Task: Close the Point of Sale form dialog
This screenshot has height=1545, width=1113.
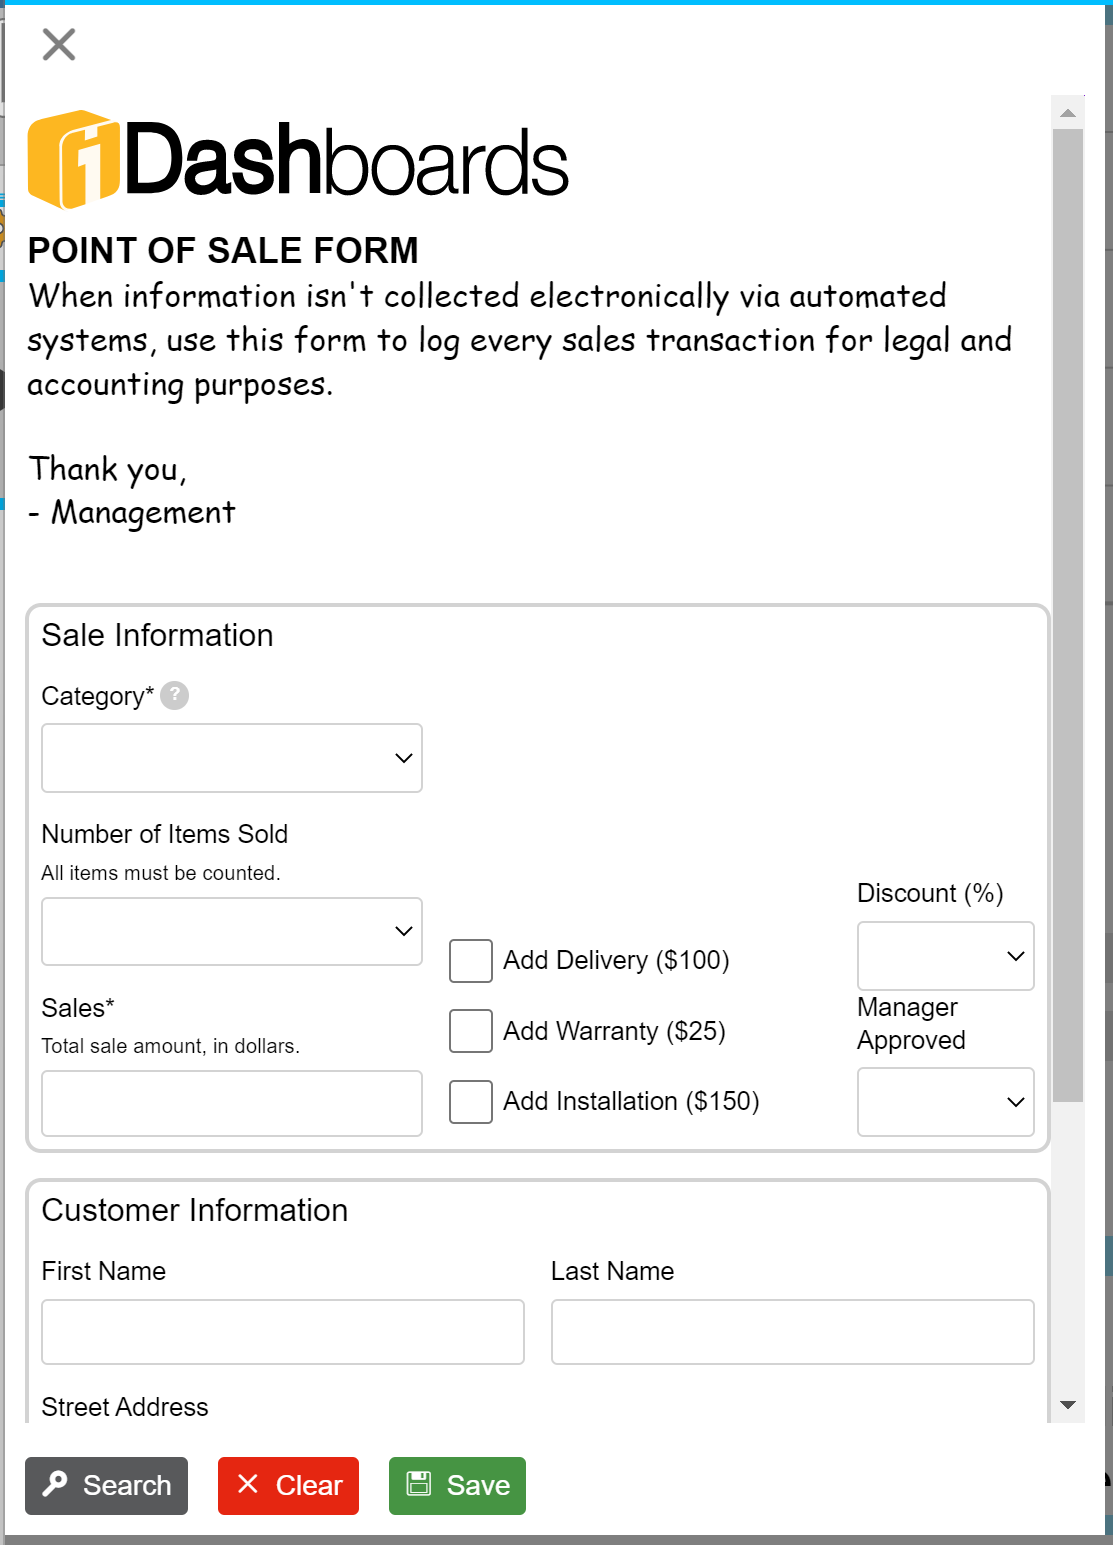Action: point(59,44)
